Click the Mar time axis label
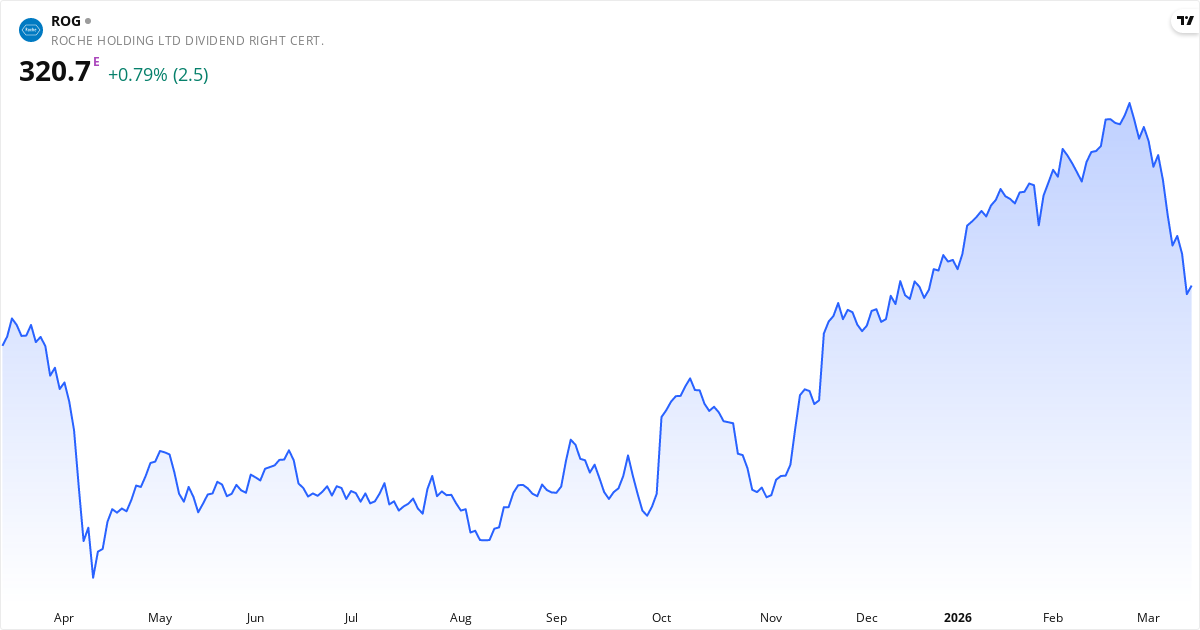 1148,618
